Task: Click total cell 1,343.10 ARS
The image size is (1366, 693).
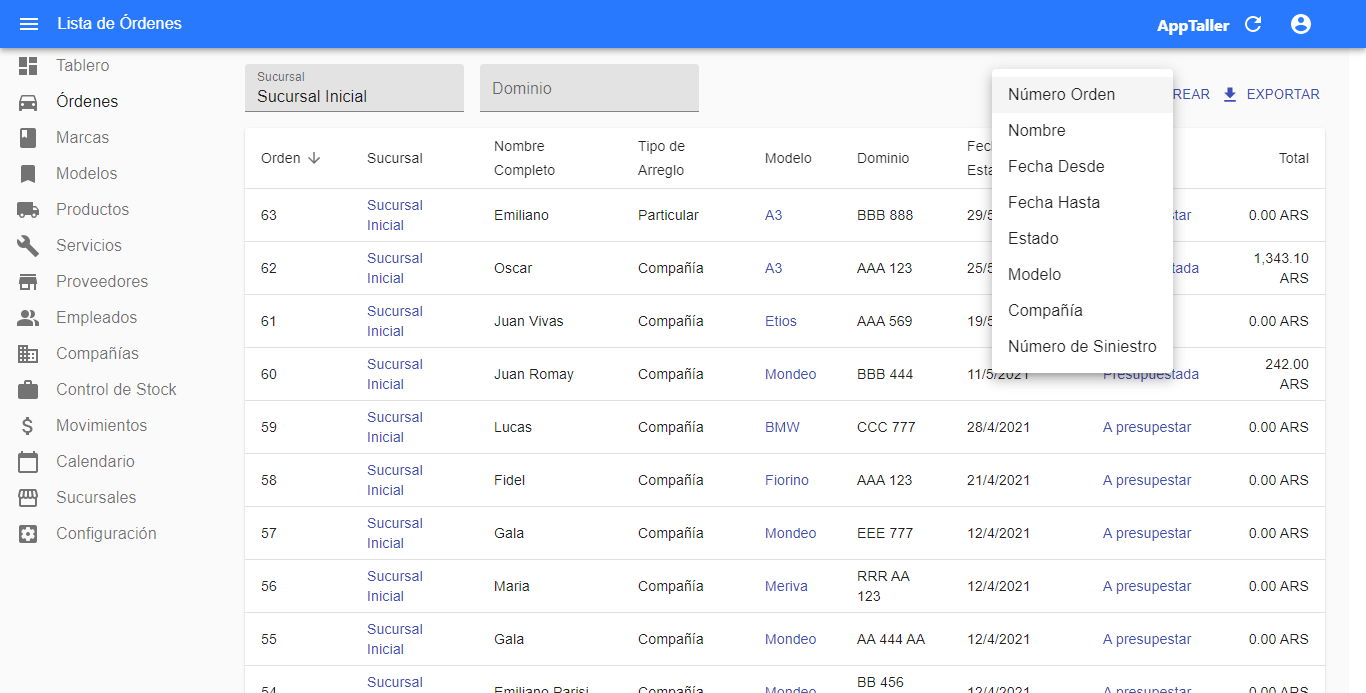Action: 1281,268
